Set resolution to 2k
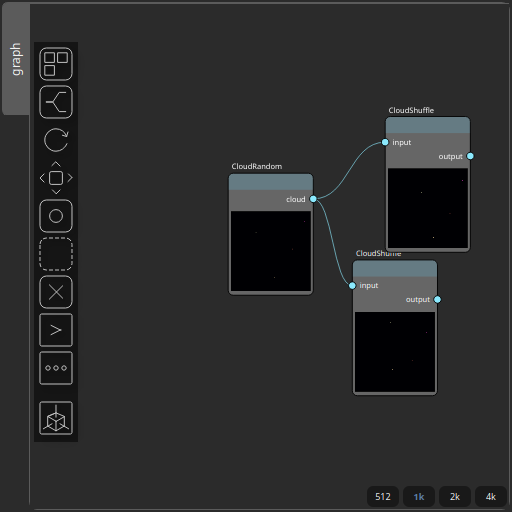 tap(455, 497)
